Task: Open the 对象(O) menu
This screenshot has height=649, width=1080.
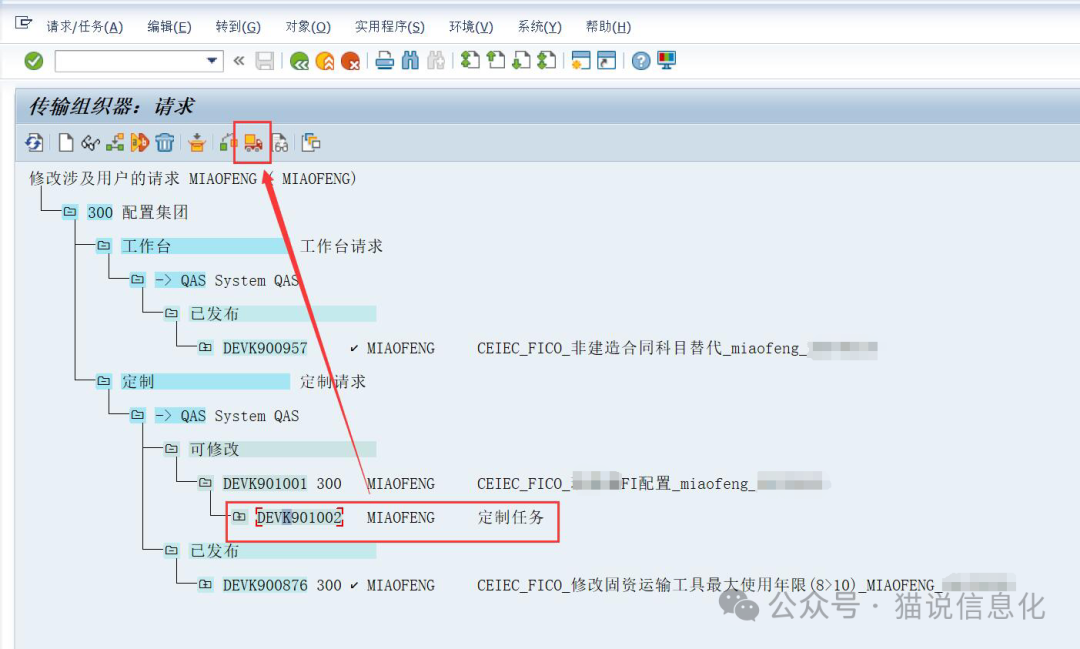Action: (x=308, y=27)
